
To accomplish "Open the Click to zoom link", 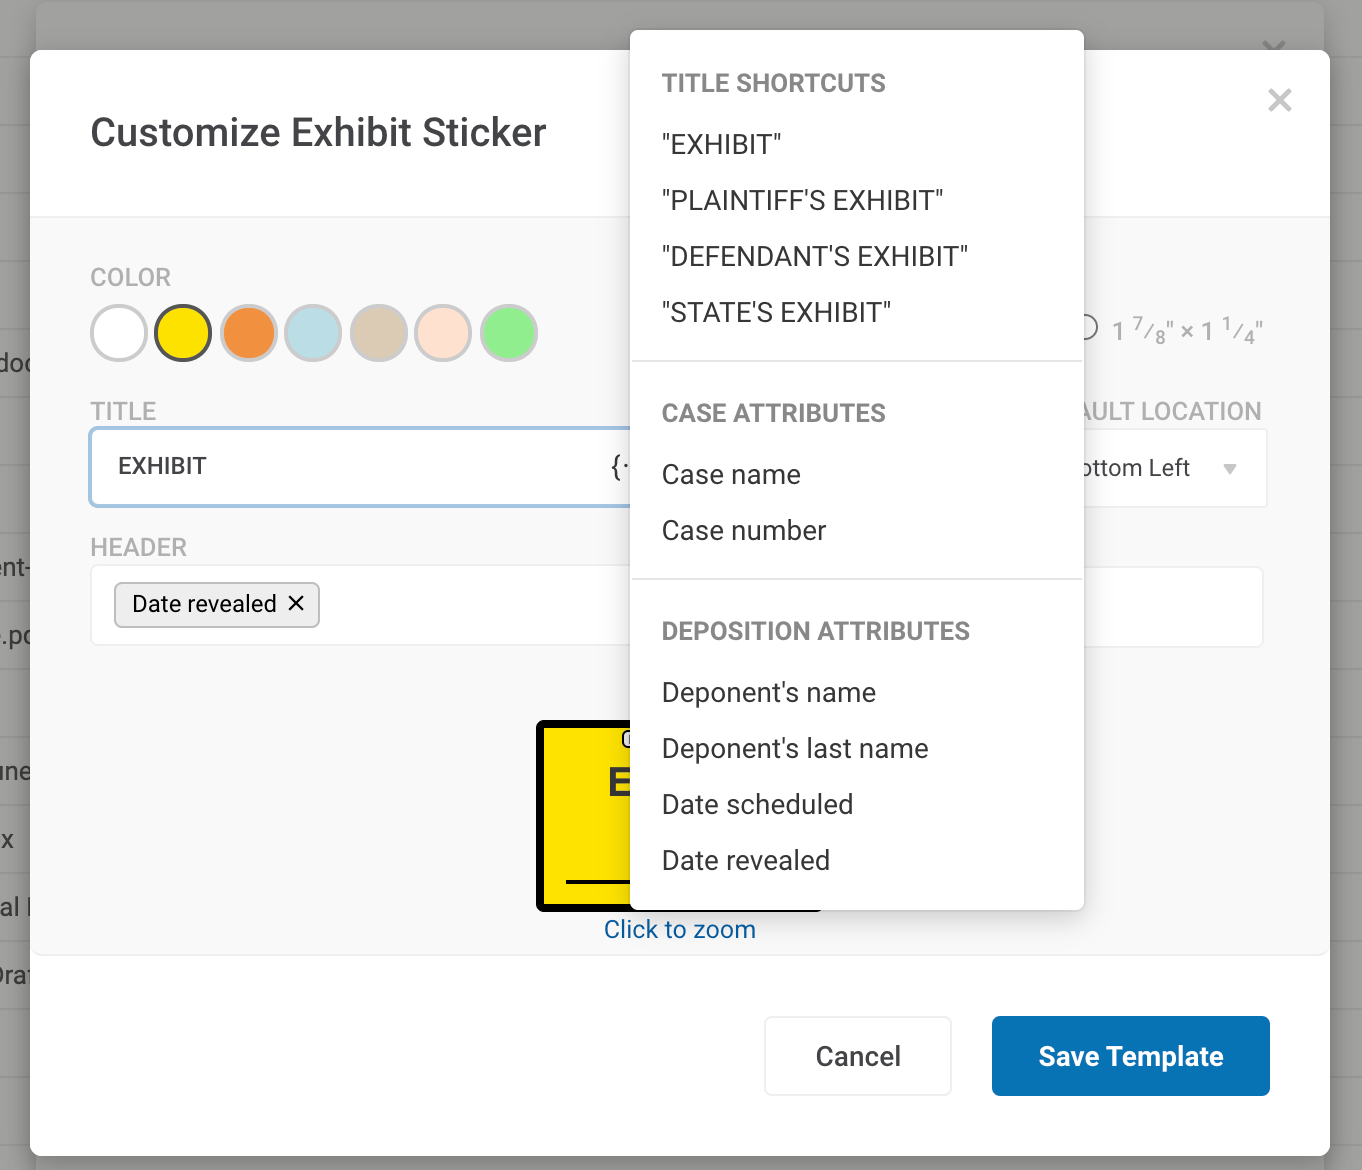I will [679, 930].
